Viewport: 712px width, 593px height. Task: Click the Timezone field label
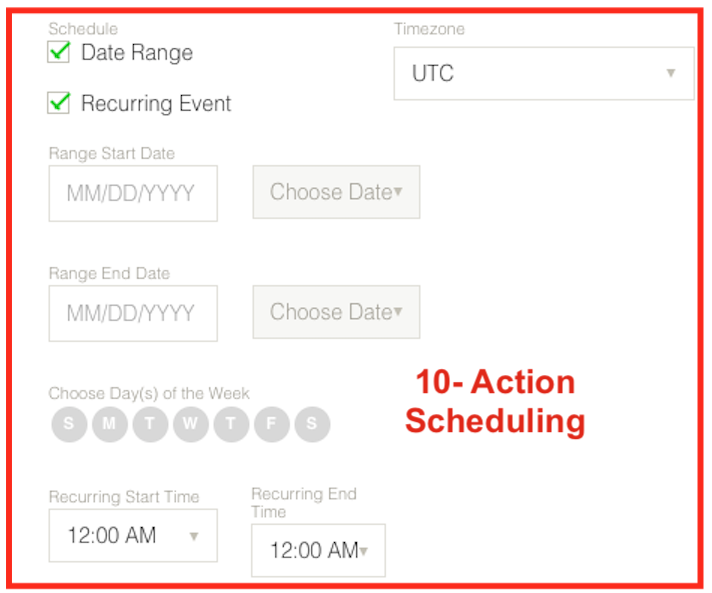click(429, 29)
